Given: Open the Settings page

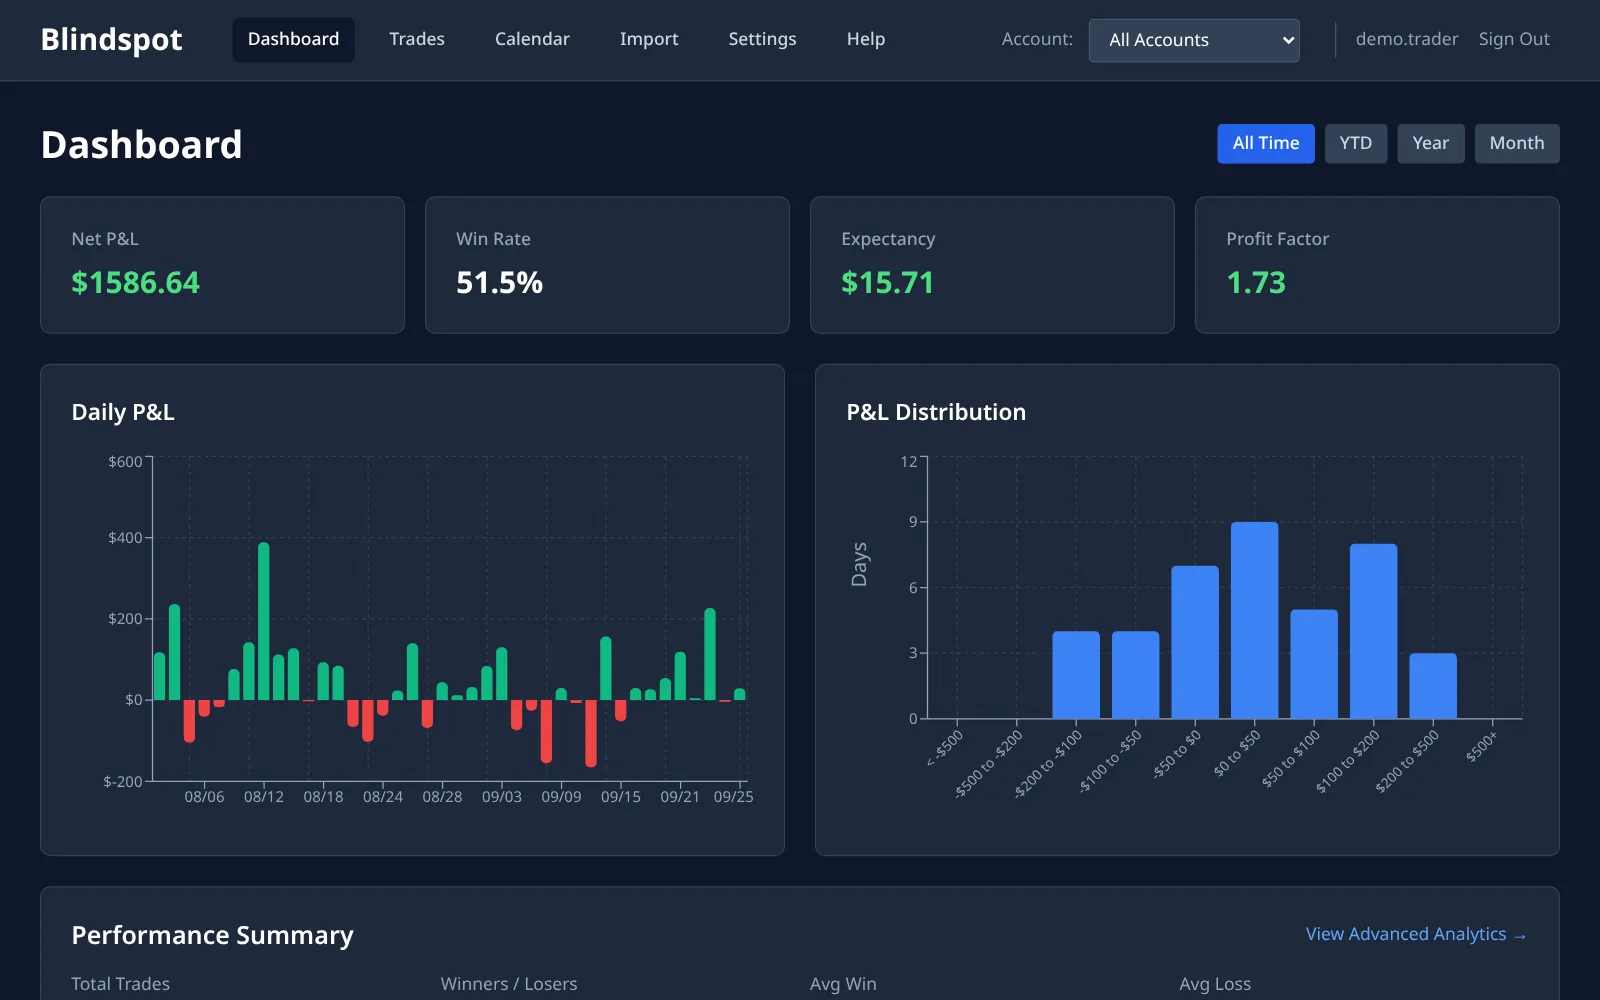Looking at the screenshot, I should tap(762, 39).
